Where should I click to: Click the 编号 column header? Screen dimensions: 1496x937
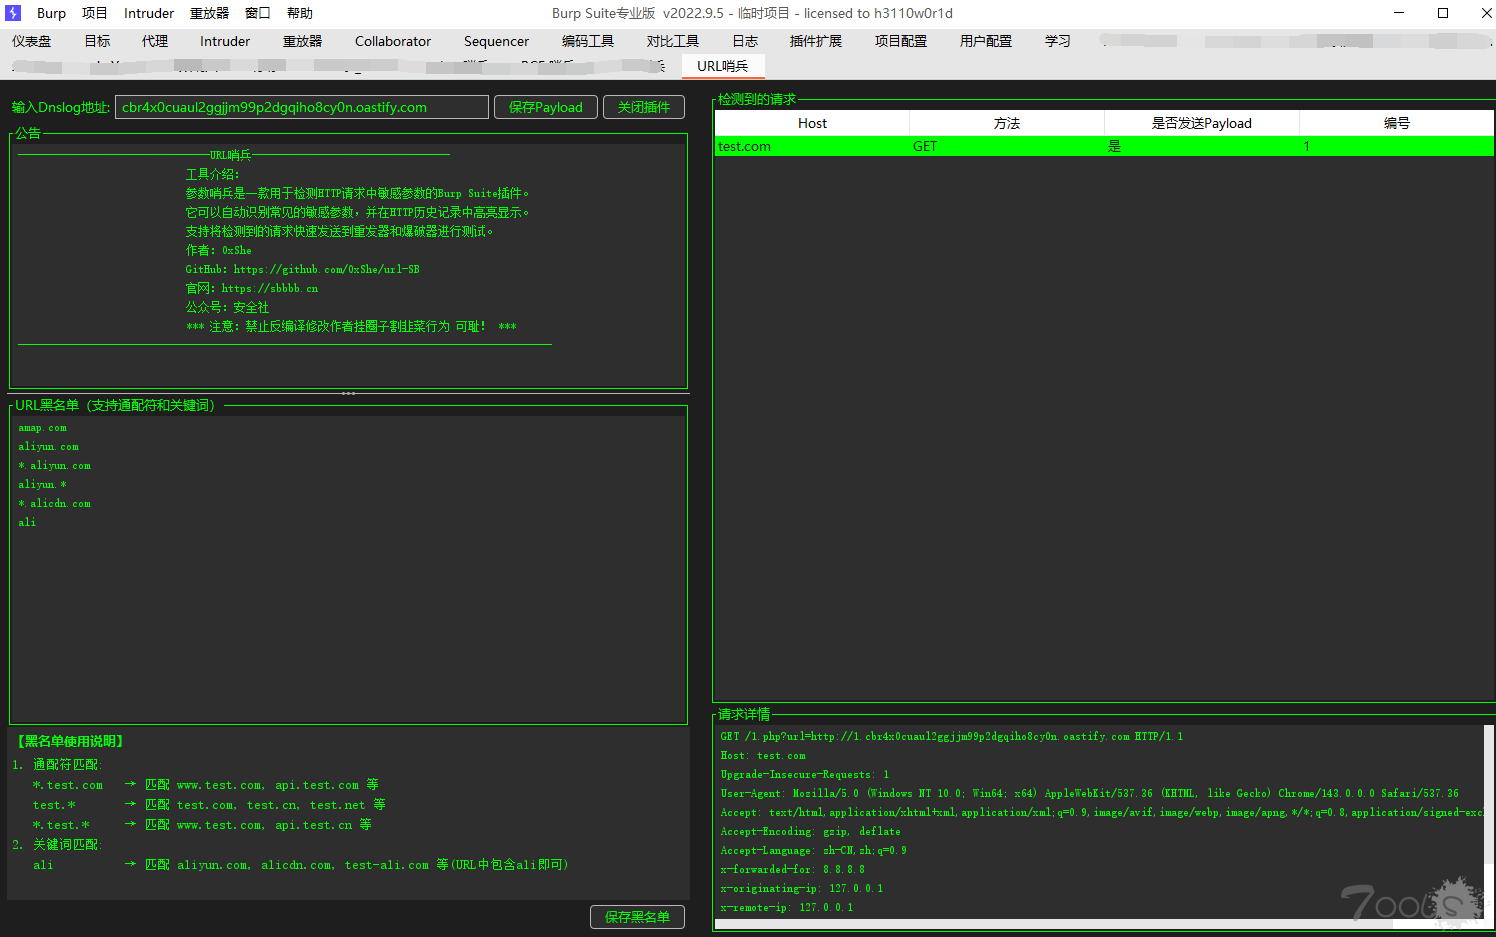tap(1396, 123)
